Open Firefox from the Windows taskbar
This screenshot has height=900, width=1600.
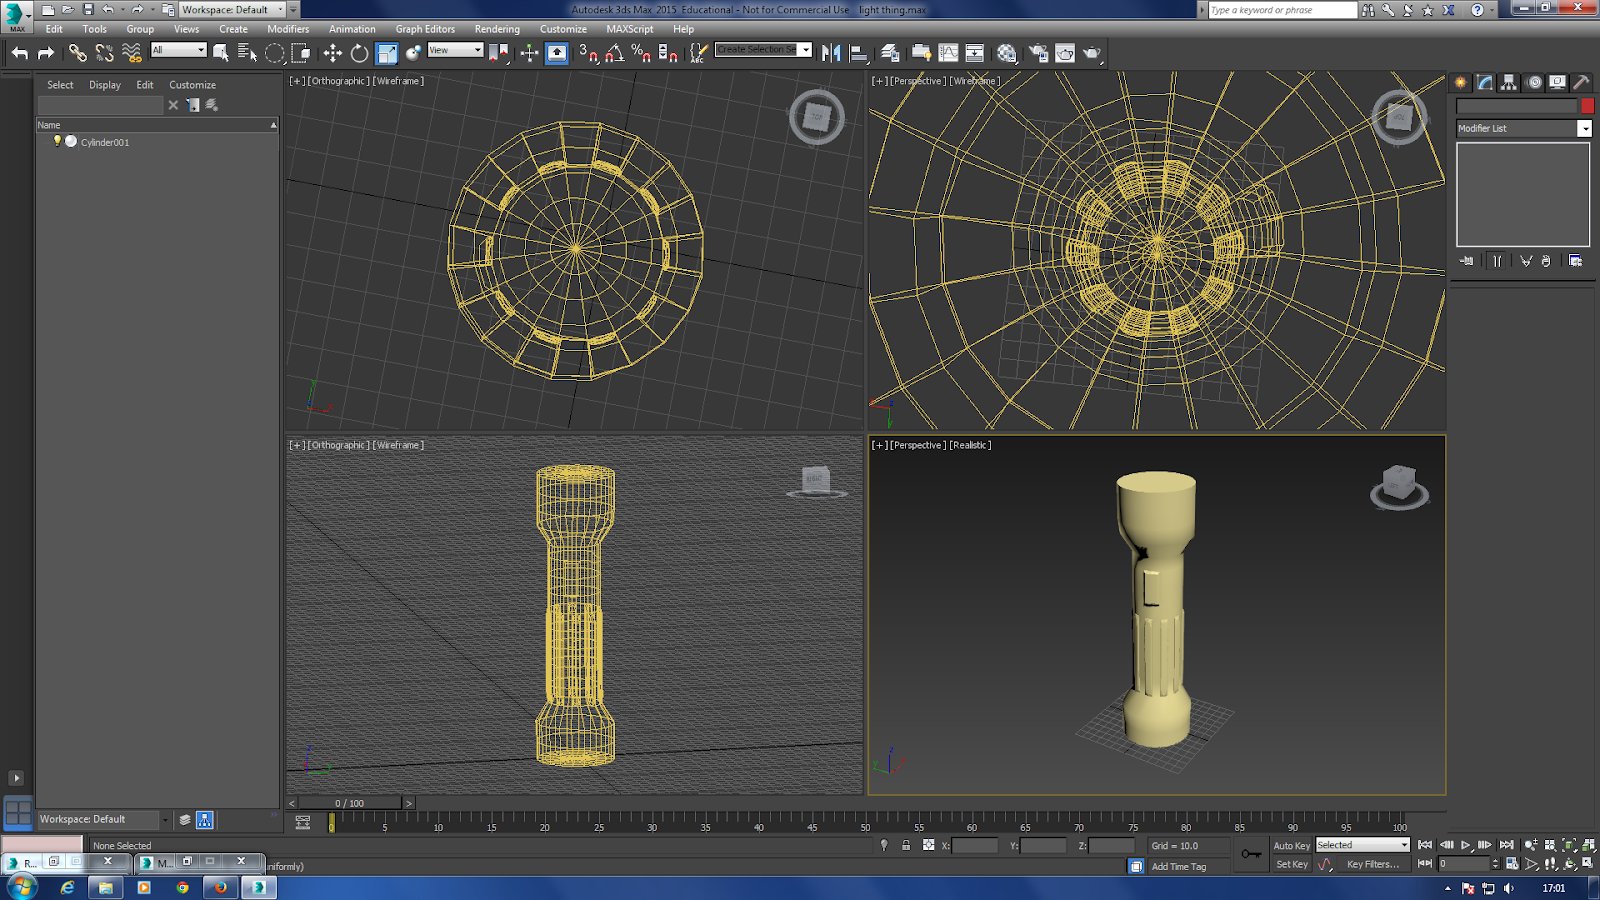click(x=220, y=887)
